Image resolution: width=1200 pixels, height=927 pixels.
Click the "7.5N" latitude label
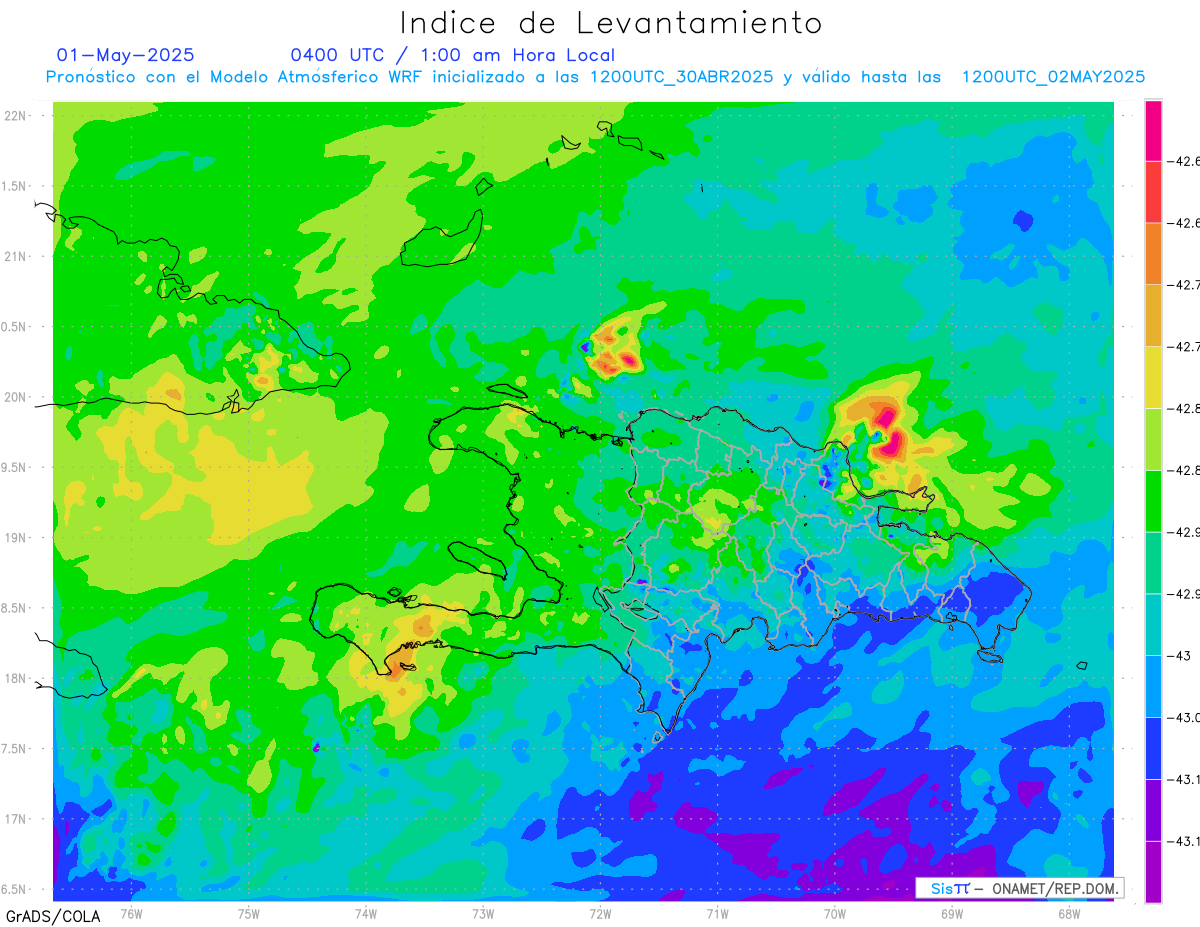click(15, 749)
